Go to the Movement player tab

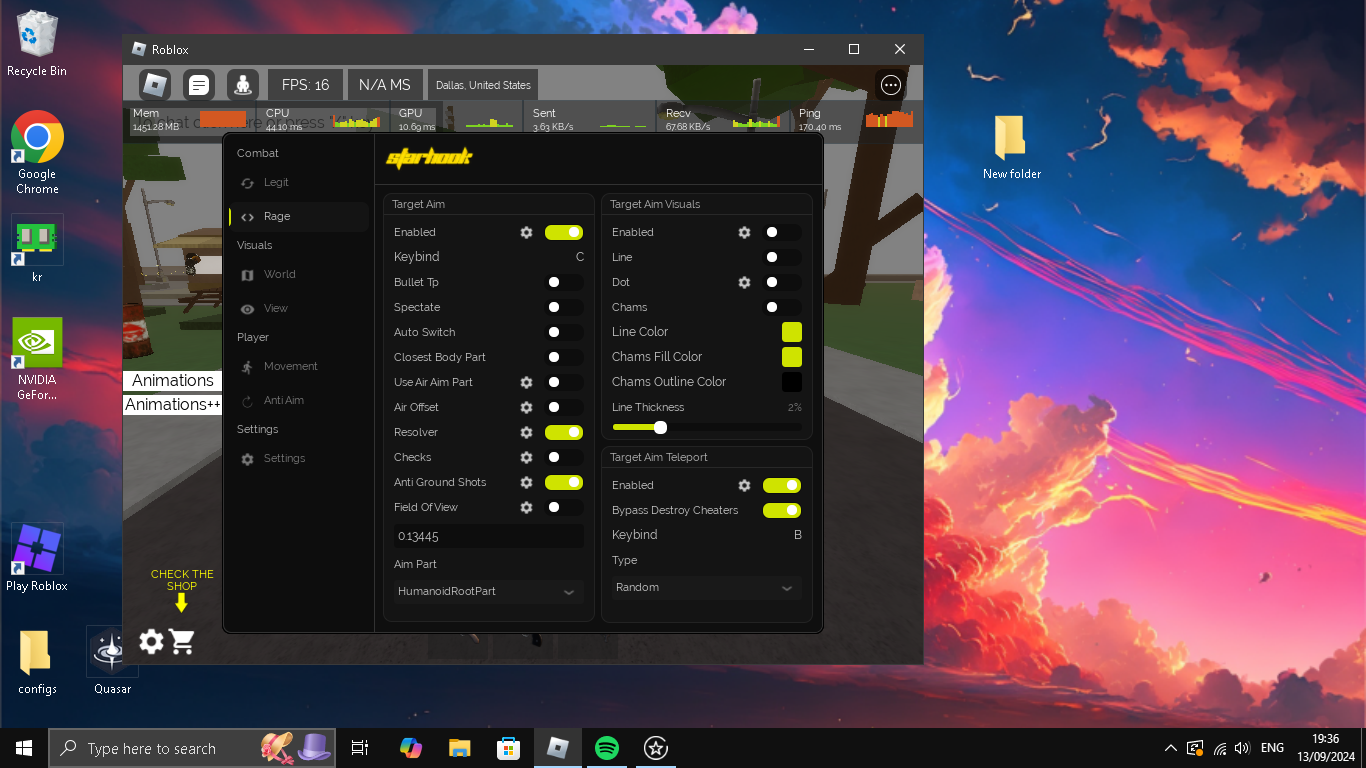click(299, 366)
